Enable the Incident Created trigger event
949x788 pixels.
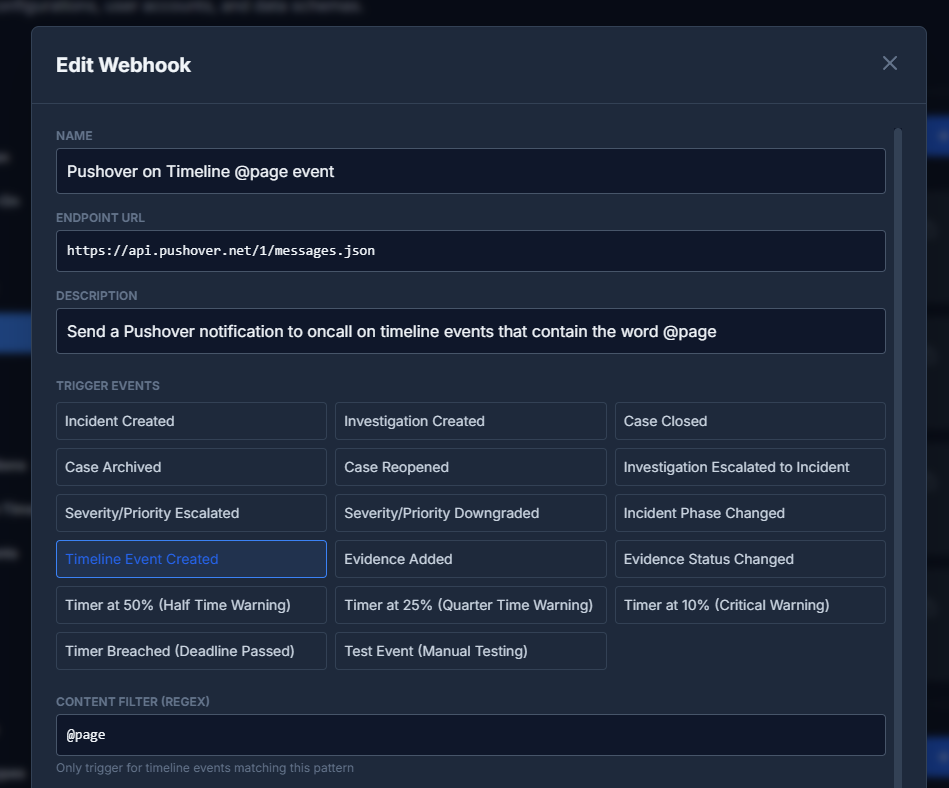point(190,421)
